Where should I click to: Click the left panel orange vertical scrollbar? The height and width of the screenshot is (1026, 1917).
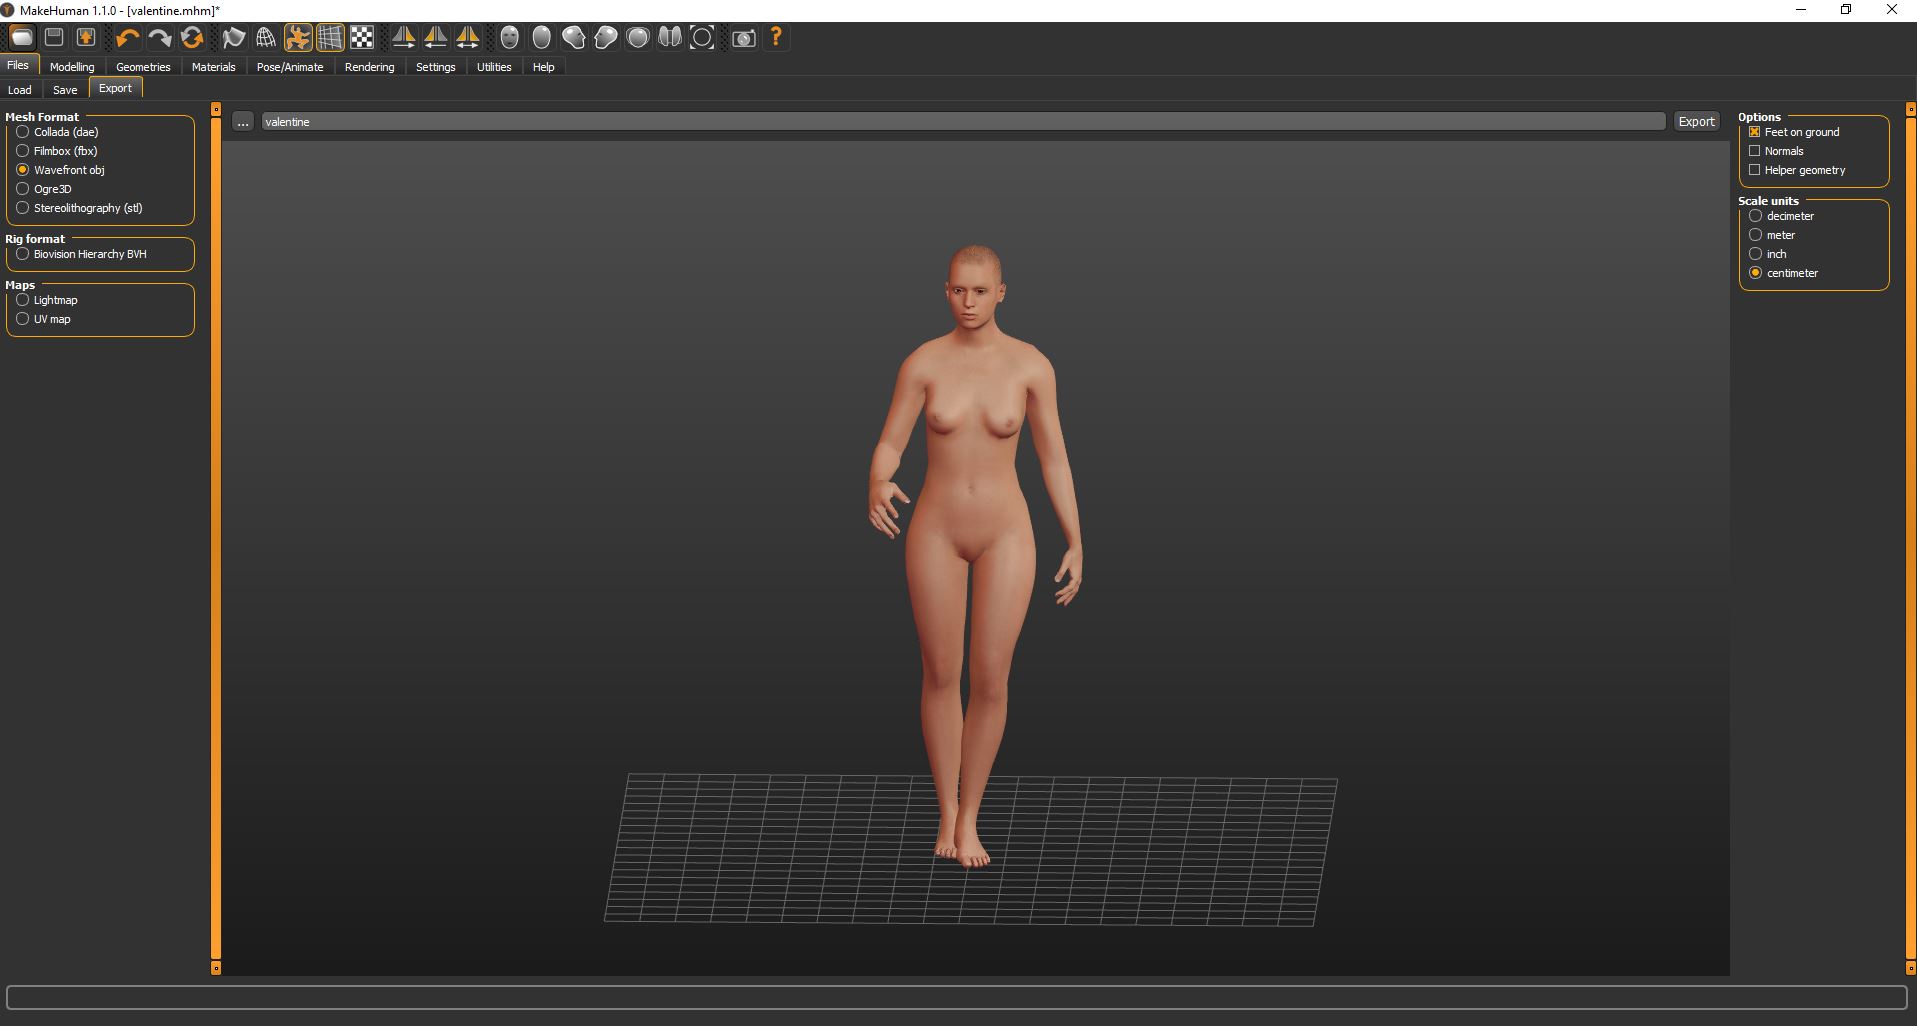pos(216,538)
